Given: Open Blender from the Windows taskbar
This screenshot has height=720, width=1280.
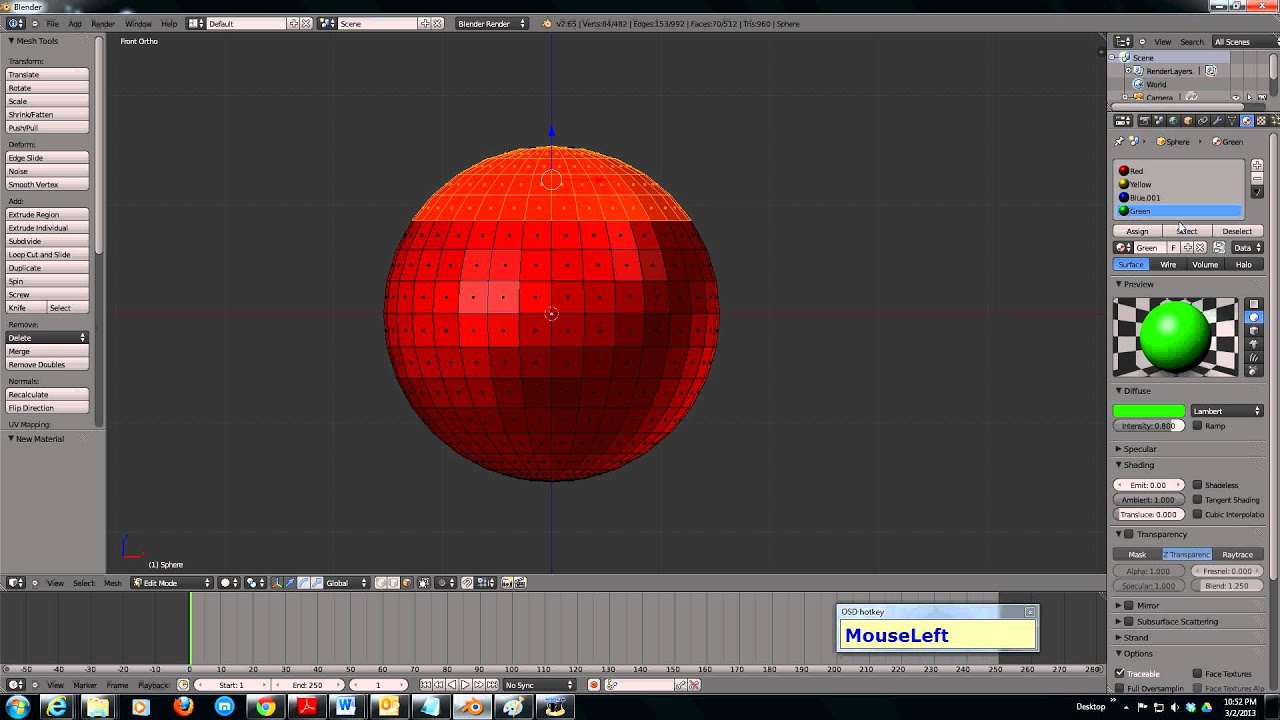Looking at the screenshot, I should tap(472, 707).
